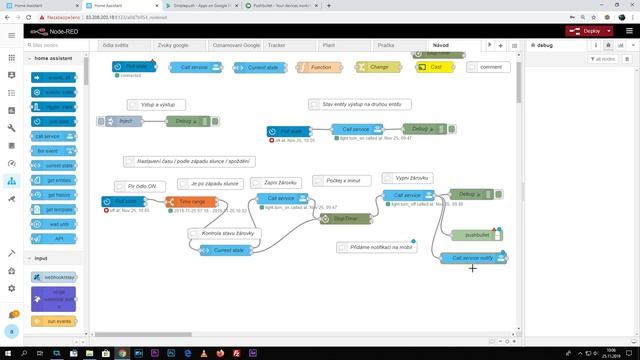Toggle Debug node output after Inject

(215, 121)
